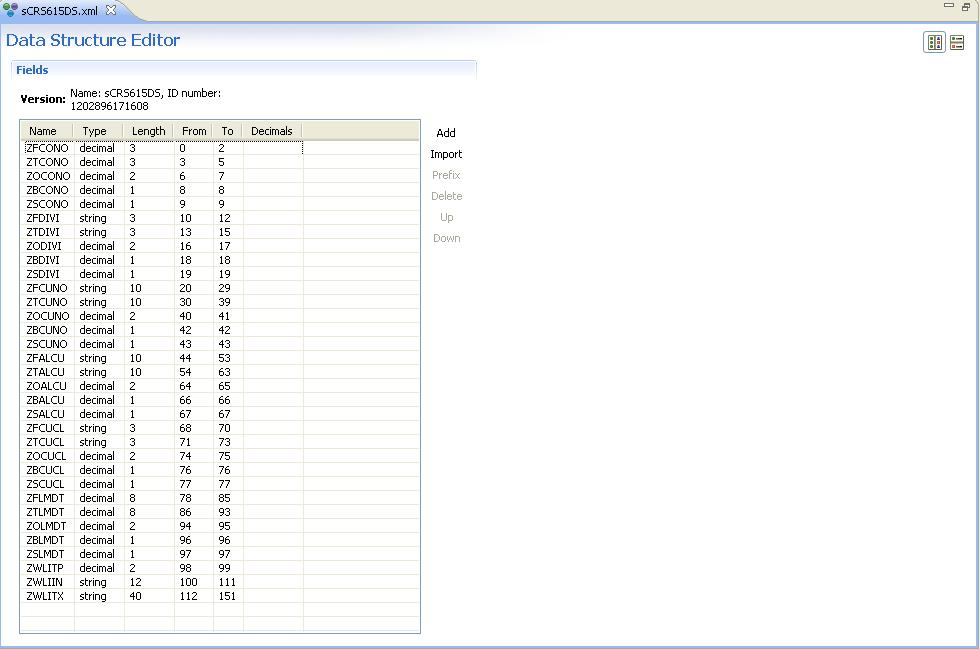
Task: Select the ZFALCU field name
Action: [45, 358]
